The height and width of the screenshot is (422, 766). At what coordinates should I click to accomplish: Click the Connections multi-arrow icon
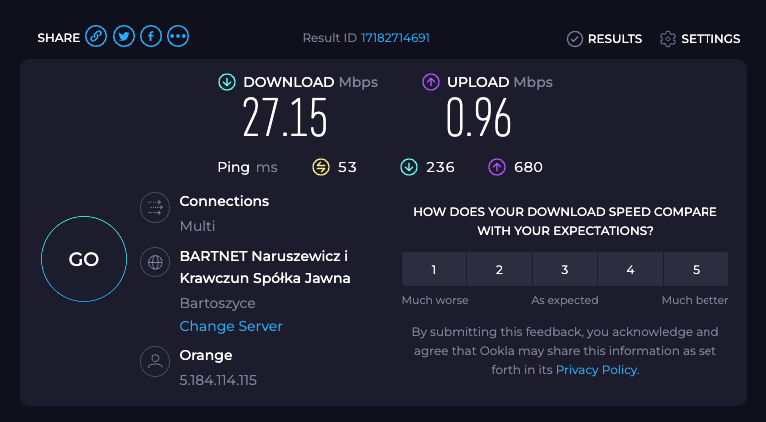[155, 208]
